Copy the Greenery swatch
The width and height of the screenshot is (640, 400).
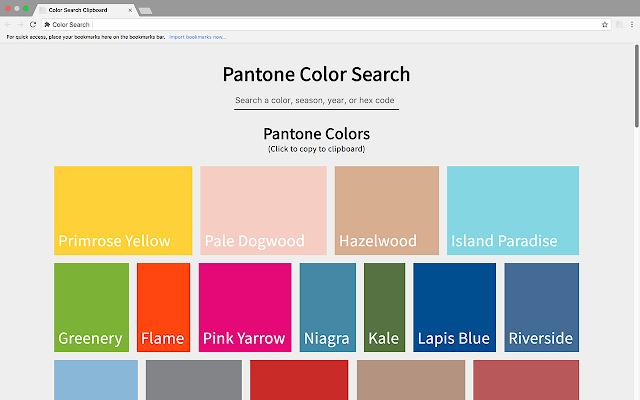pyautogui.click(x=91, y=307)
